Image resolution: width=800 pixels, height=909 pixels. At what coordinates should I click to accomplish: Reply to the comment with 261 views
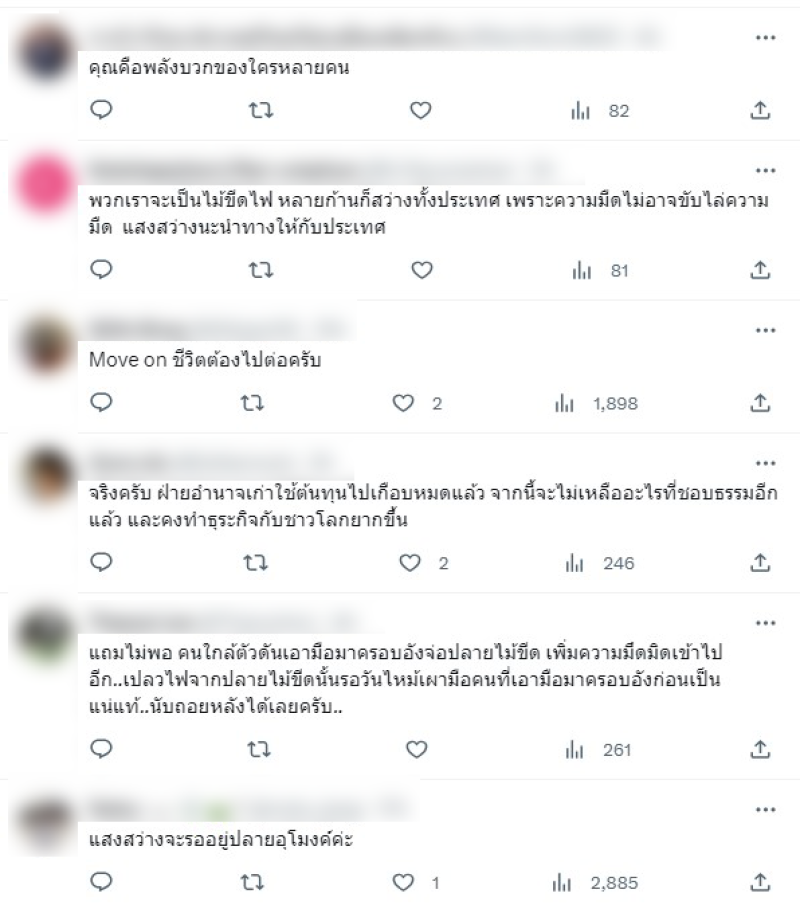point(101,749)
